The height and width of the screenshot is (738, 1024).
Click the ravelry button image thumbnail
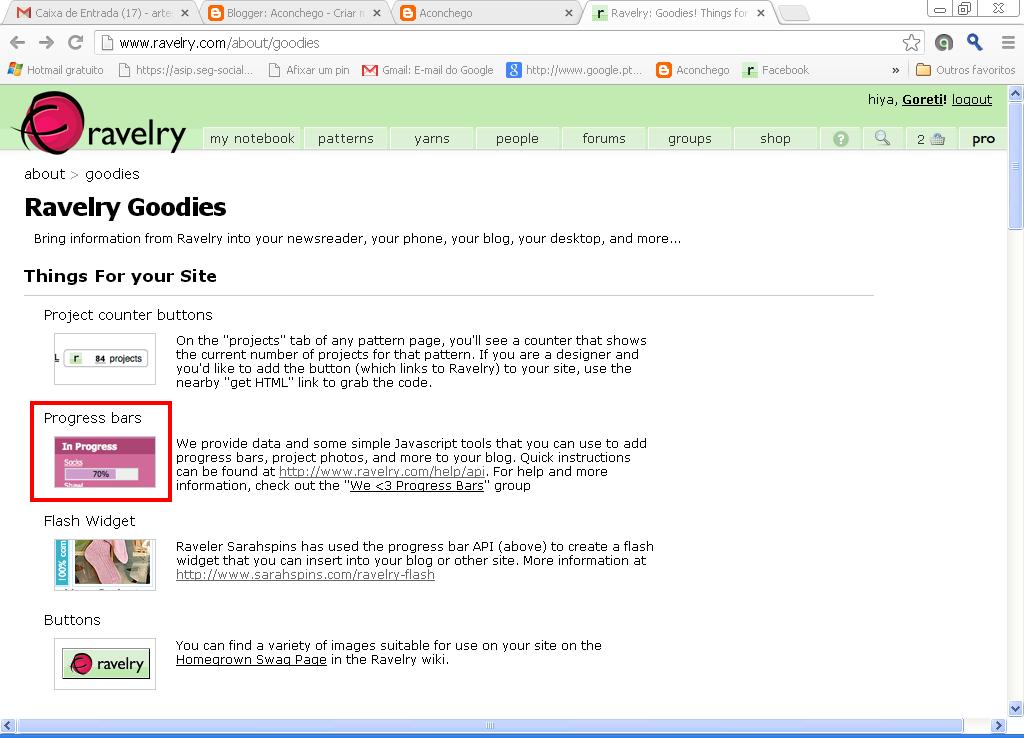105,664
